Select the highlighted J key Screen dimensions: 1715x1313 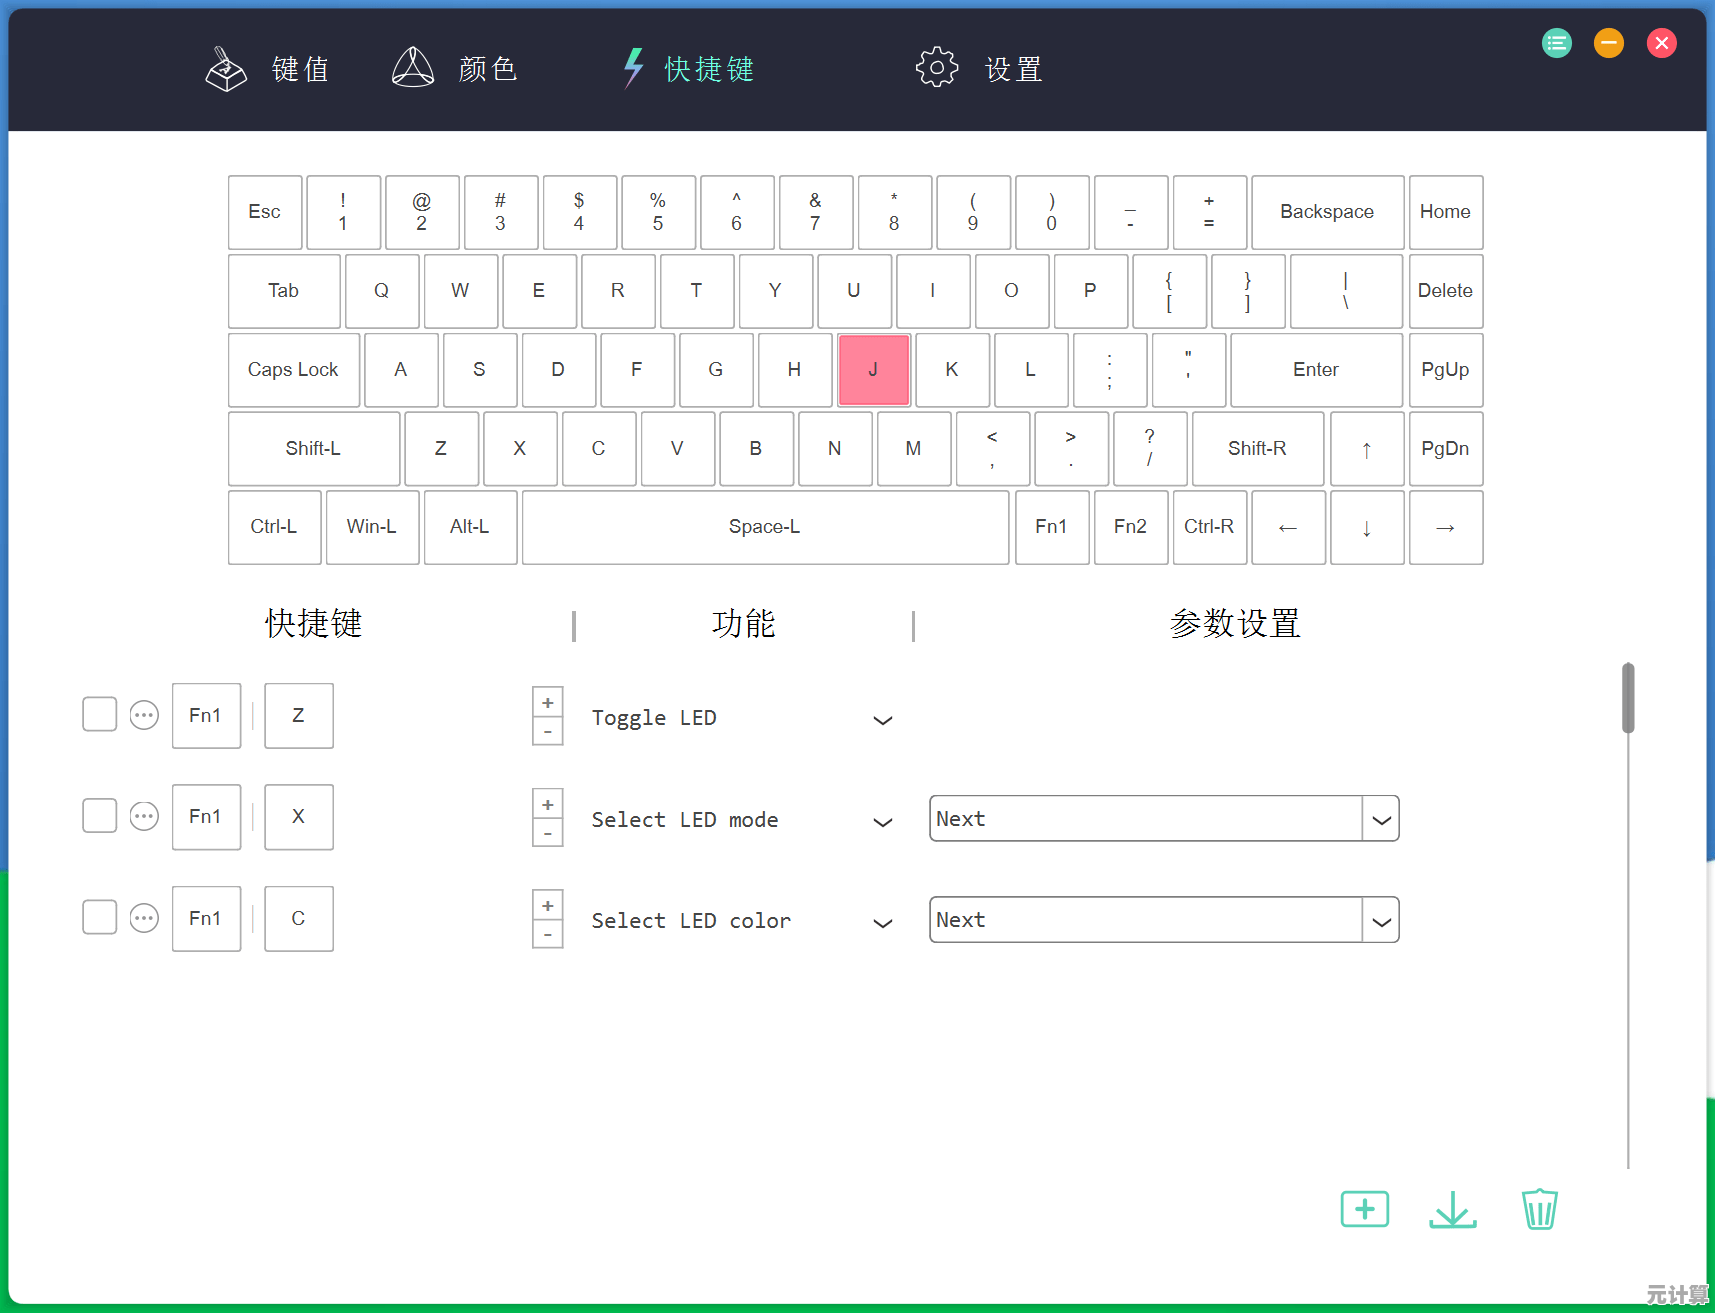click(873, 370)
